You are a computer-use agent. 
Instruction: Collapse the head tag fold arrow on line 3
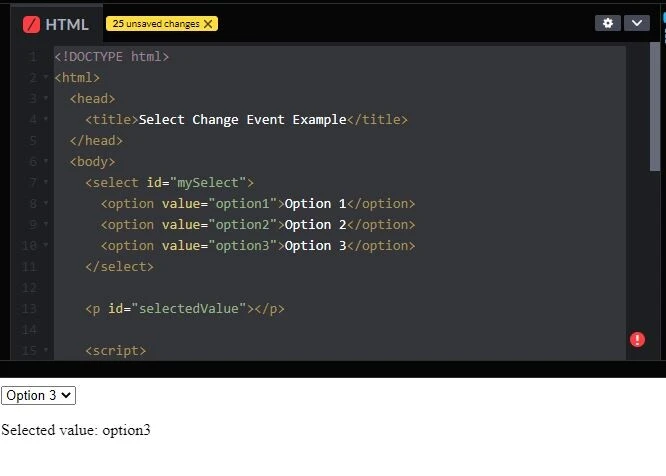tap(46, 99)
